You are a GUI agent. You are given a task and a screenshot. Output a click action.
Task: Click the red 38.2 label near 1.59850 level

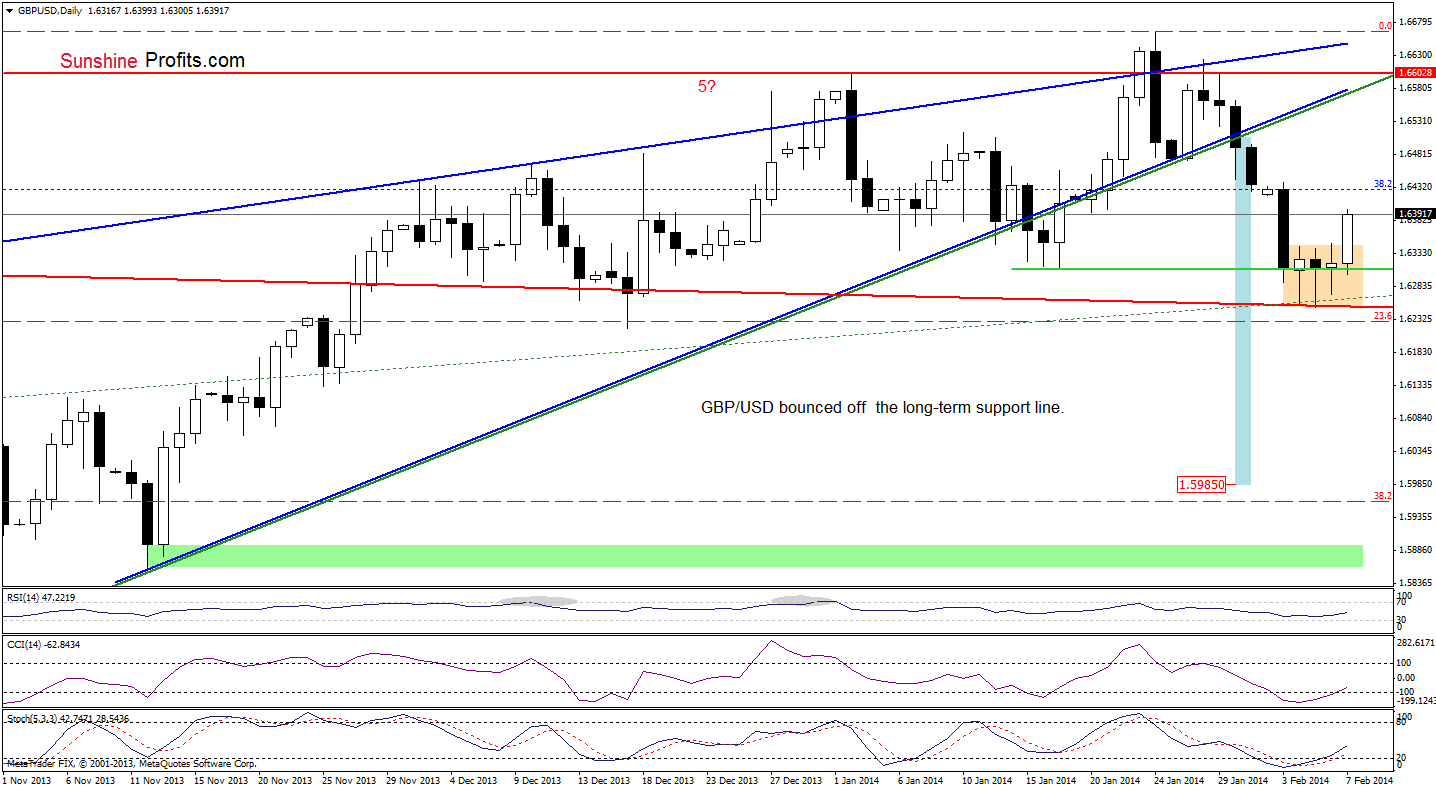[1382, 495]
